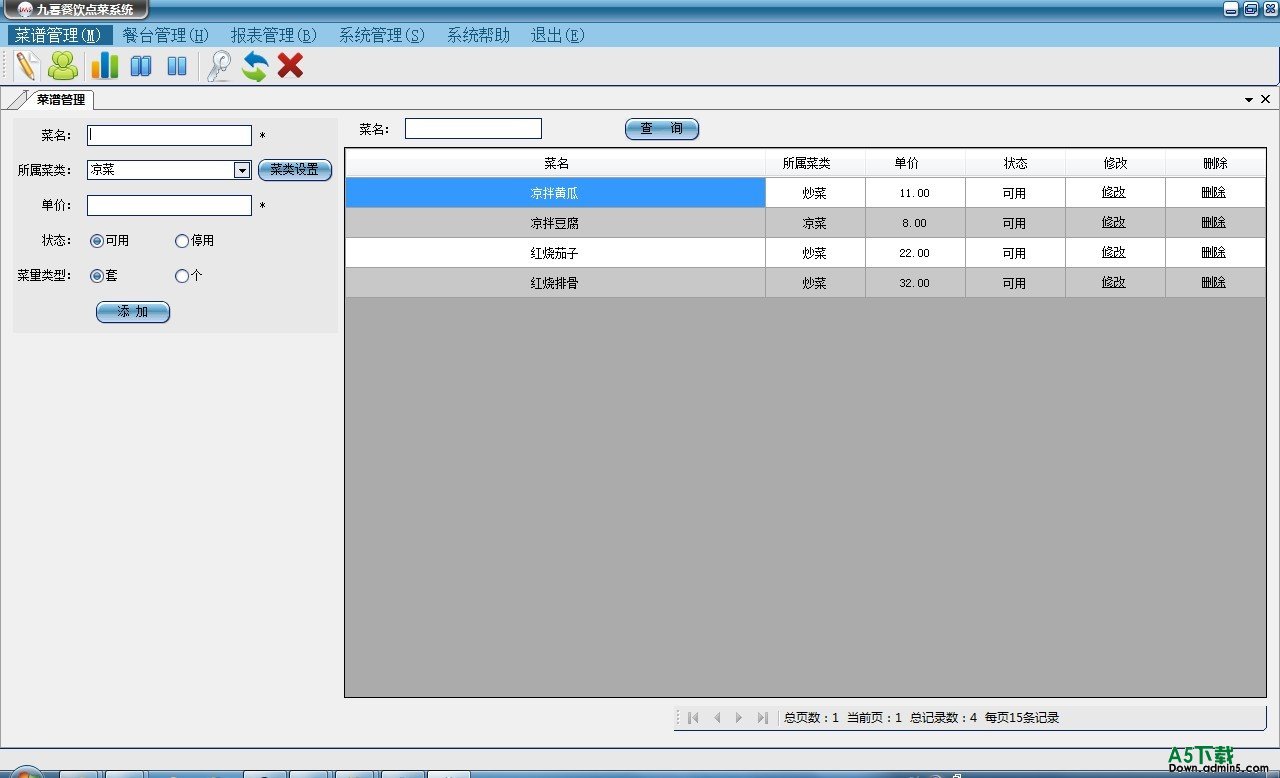1280x778 pixels.
Task: Click the 32.00 price cell
Action: coord(915,283)
